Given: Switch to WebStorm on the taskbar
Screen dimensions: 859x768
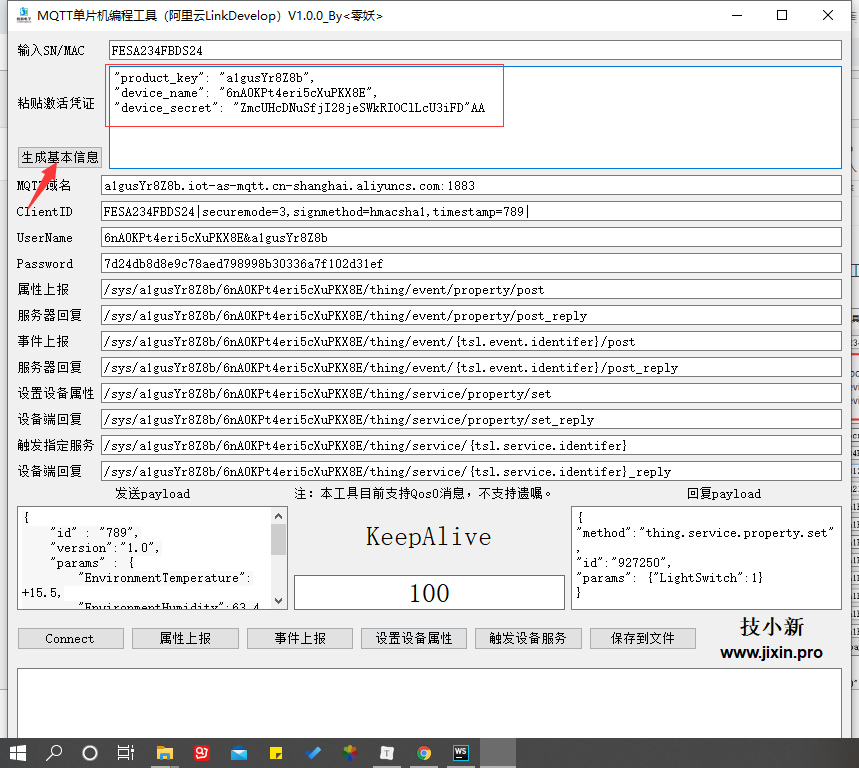Looking at the screenshot, I should point(461,753).
